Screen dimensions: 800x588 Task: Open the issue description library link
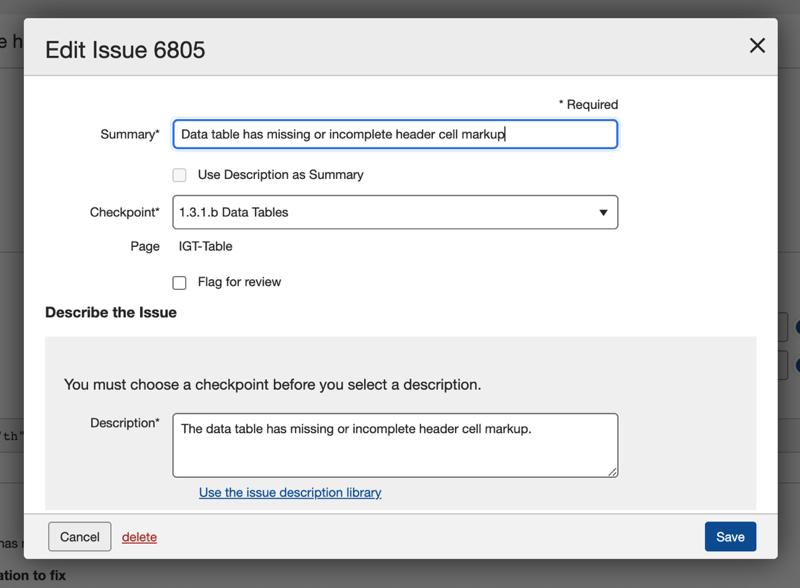[290, 492]
